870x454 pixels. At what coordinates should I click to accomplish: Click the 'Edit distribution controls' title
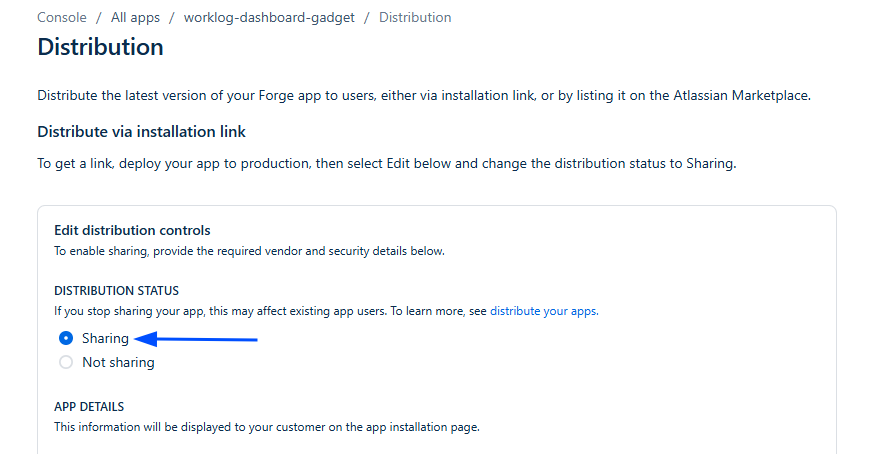pos(132,230)
